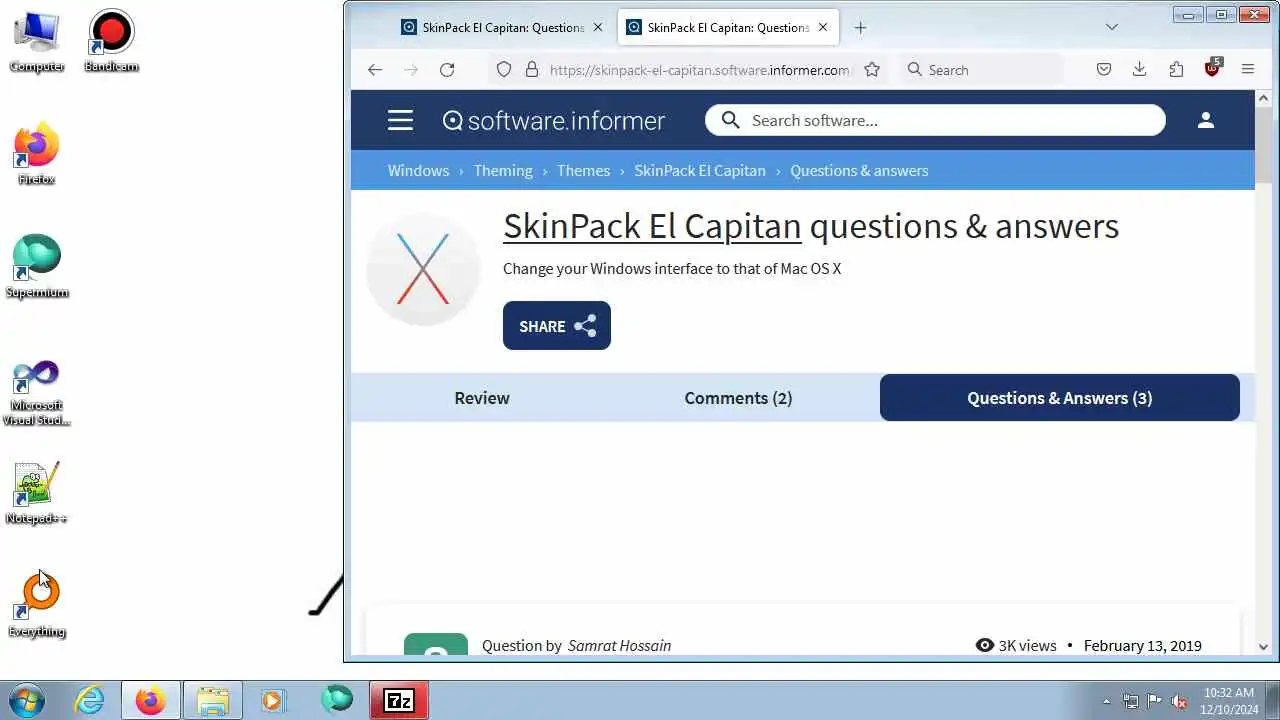Click the author name Samrat Hossain

coord(619,645)
